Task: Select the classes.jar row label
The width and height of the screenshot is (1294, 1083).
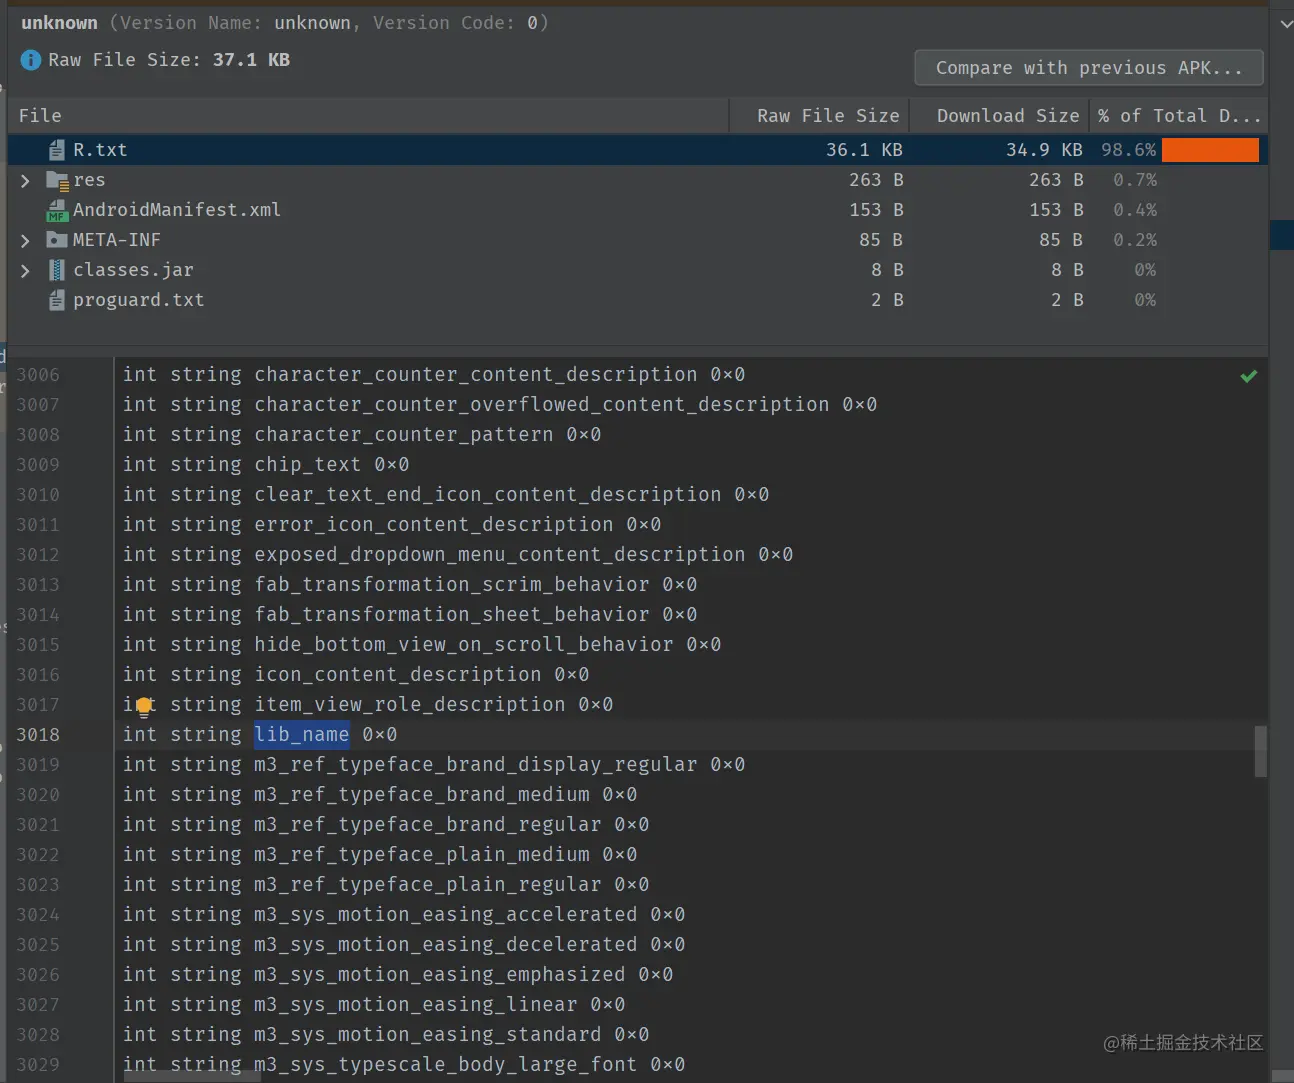Action: click(133, 270)
